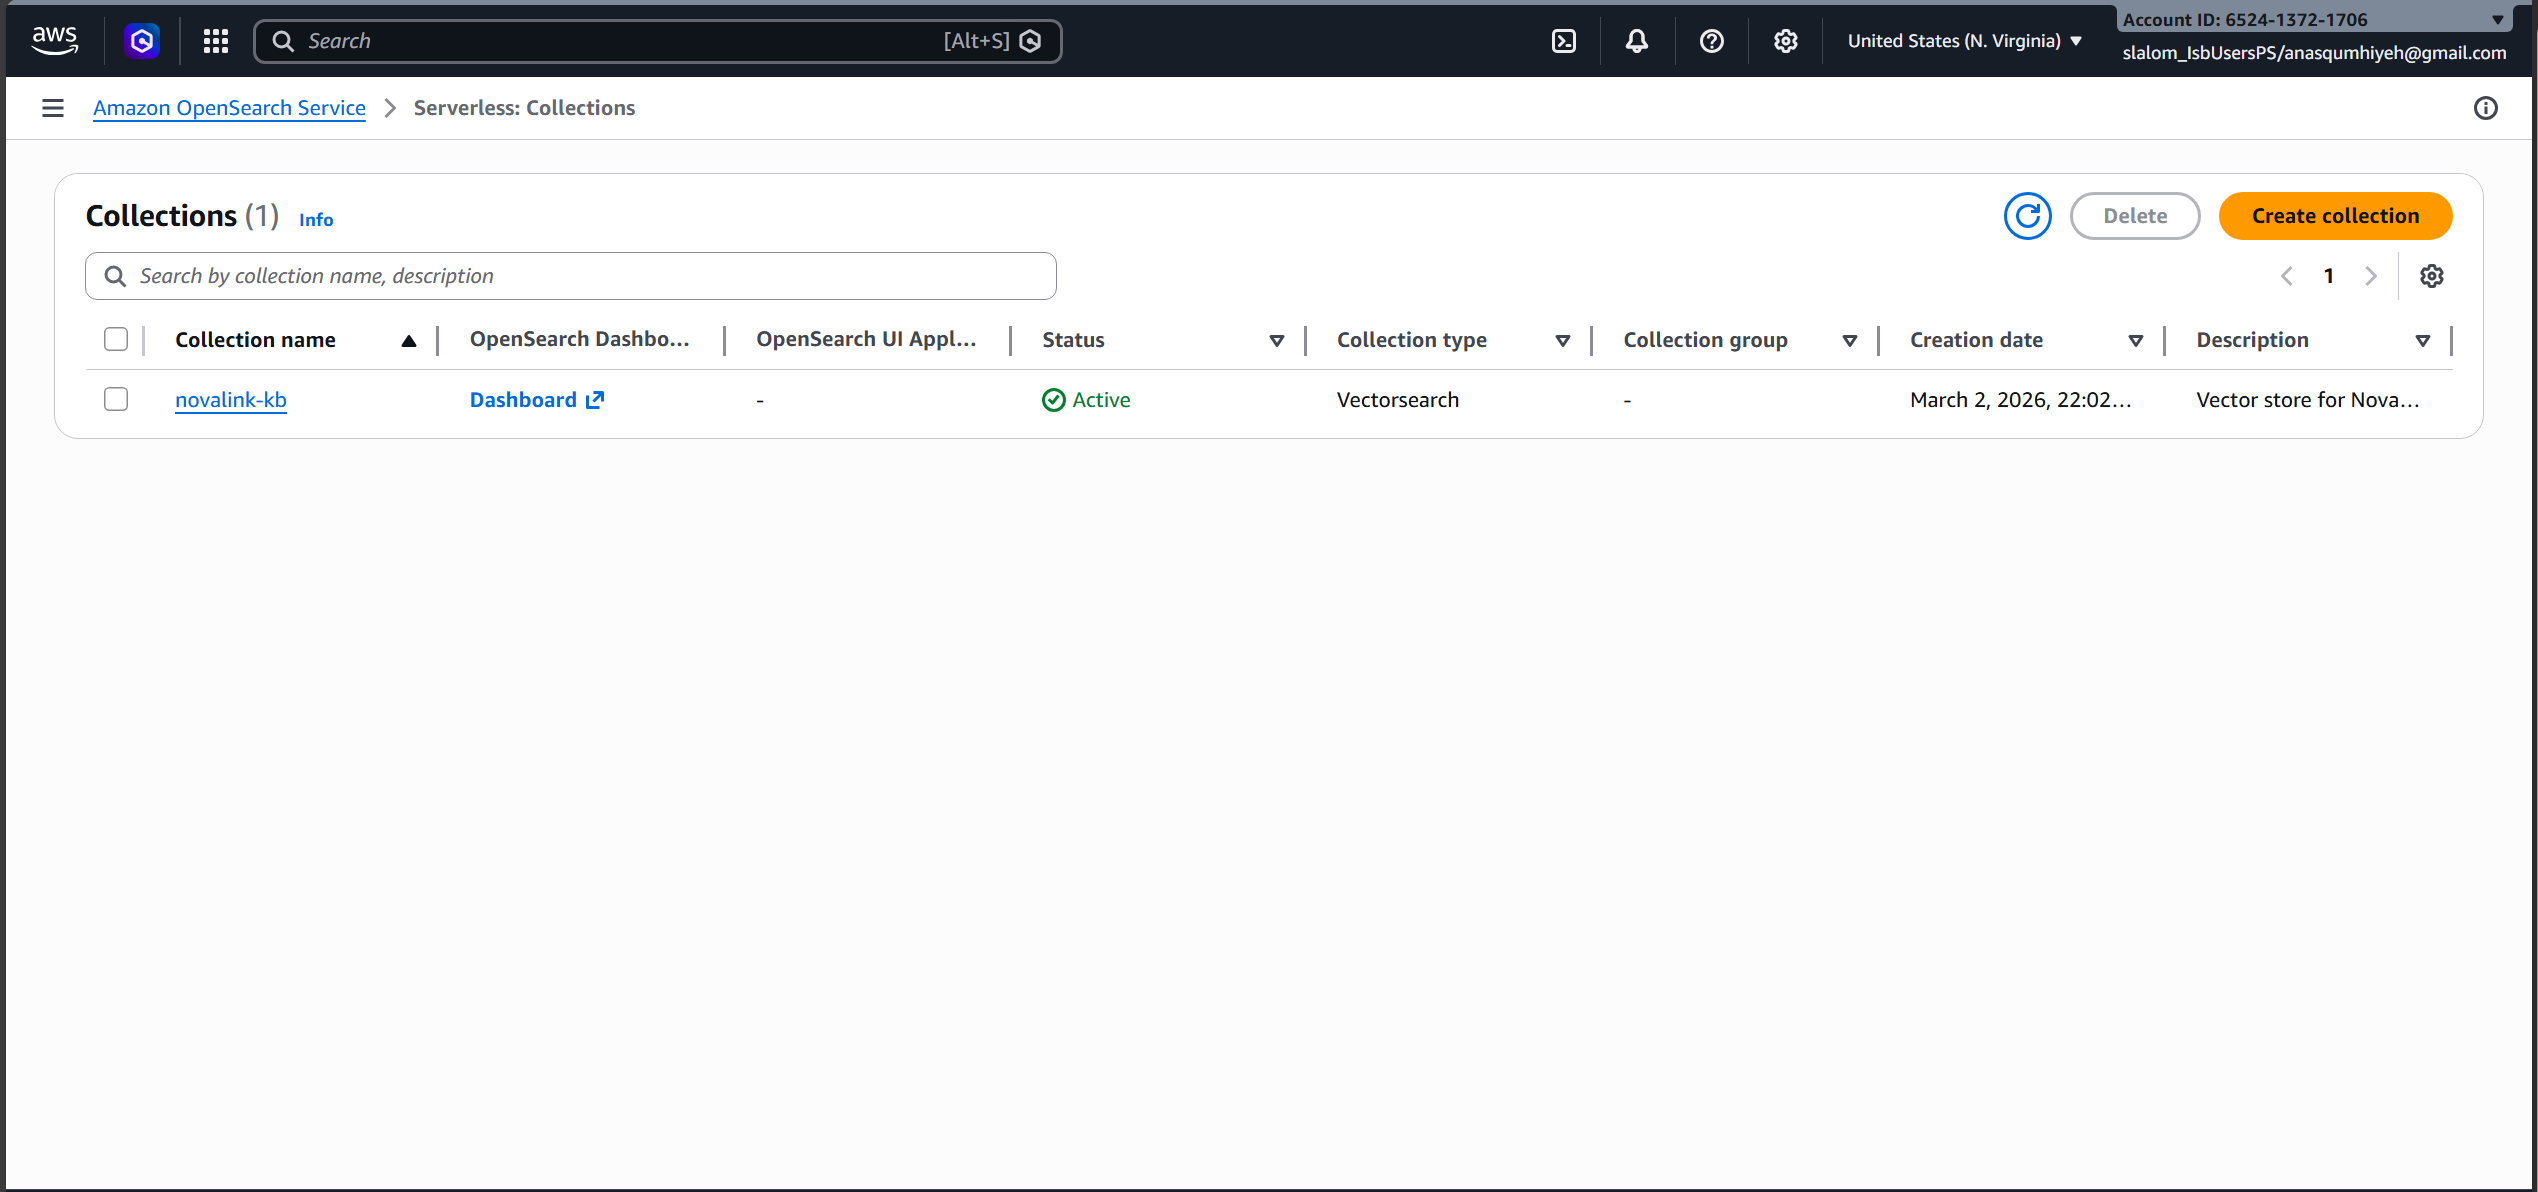Screen dimensions: 2538x1192
Task: Open the novalink-kb collection link
Action: click(x=231, y=400)
